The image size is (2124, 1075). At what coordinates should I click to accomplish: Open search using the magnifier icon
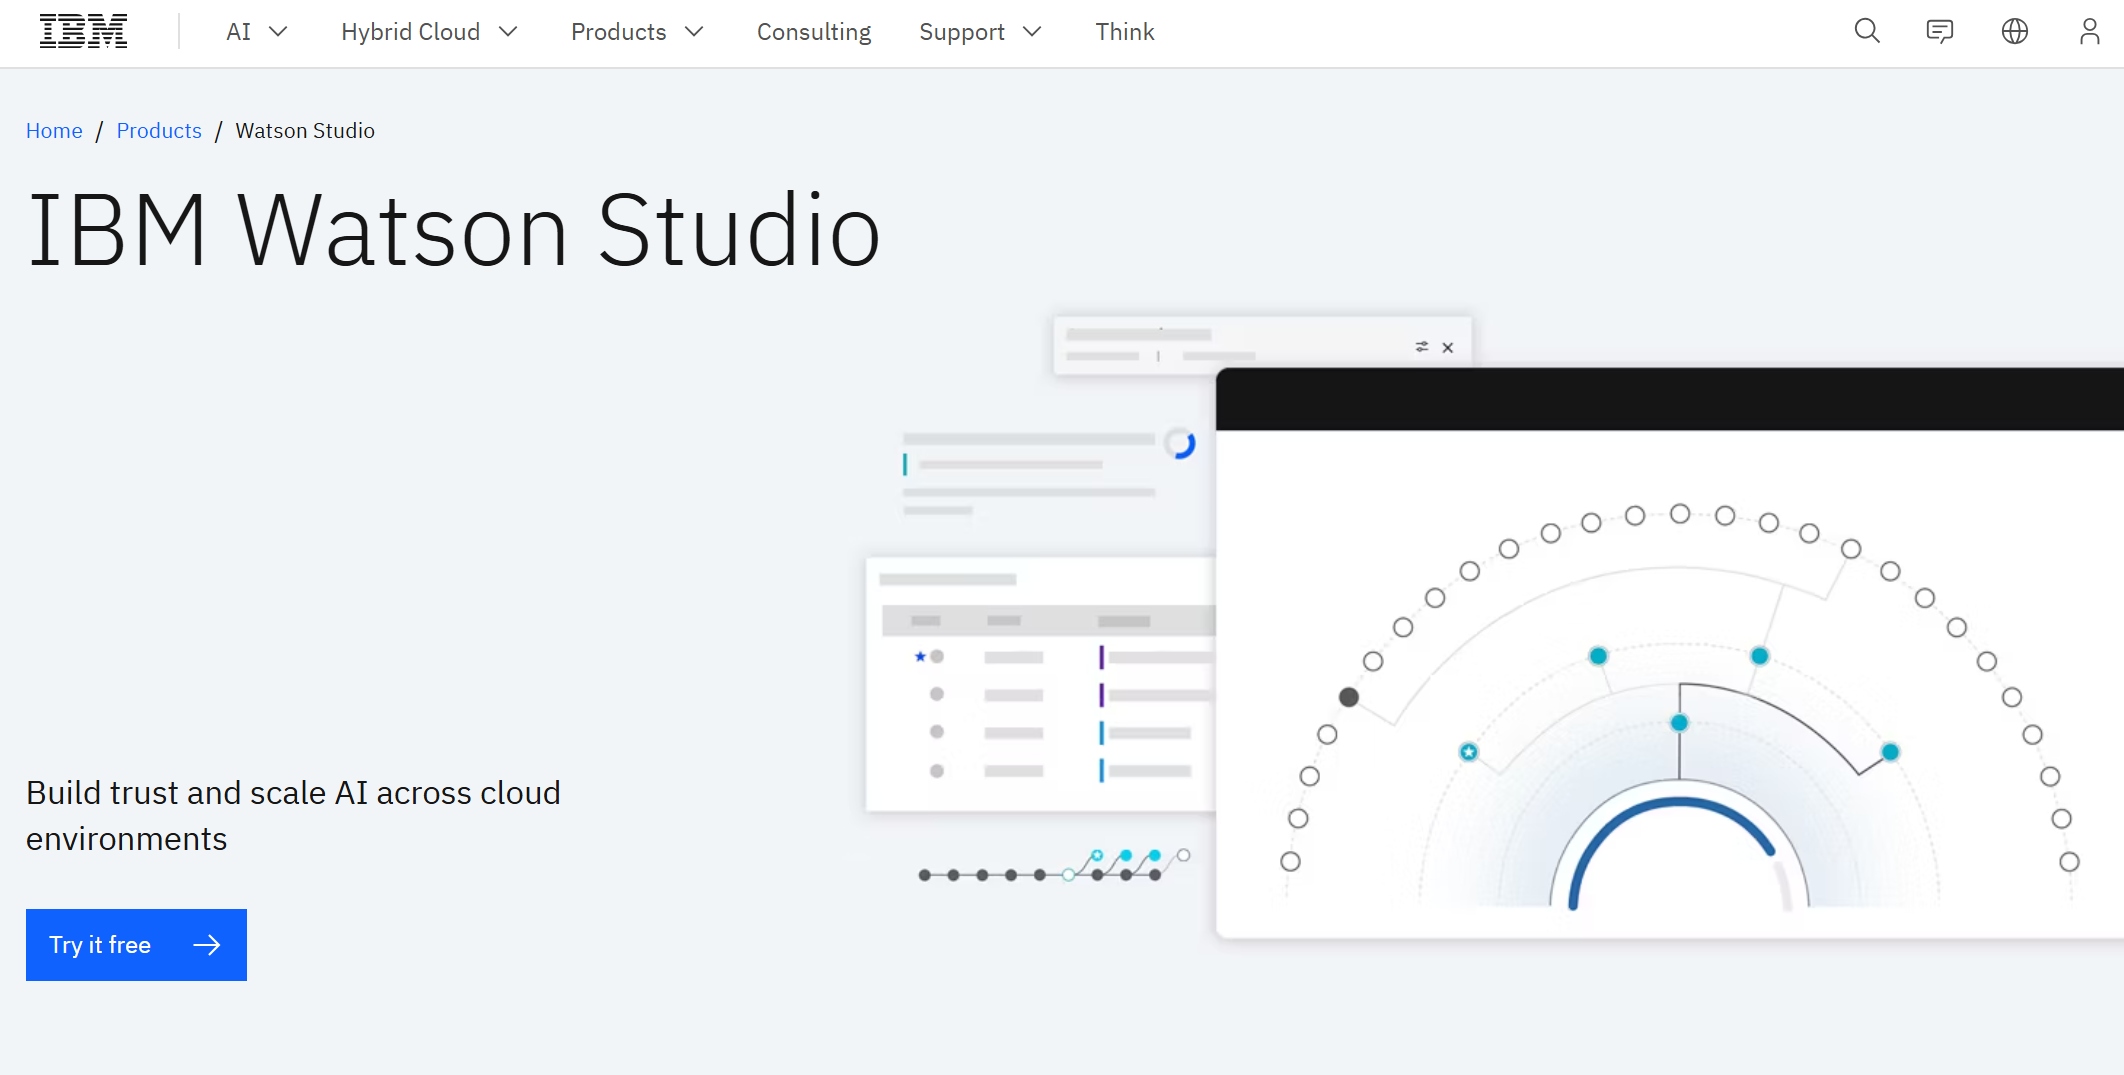click(x=1866, y=31)
